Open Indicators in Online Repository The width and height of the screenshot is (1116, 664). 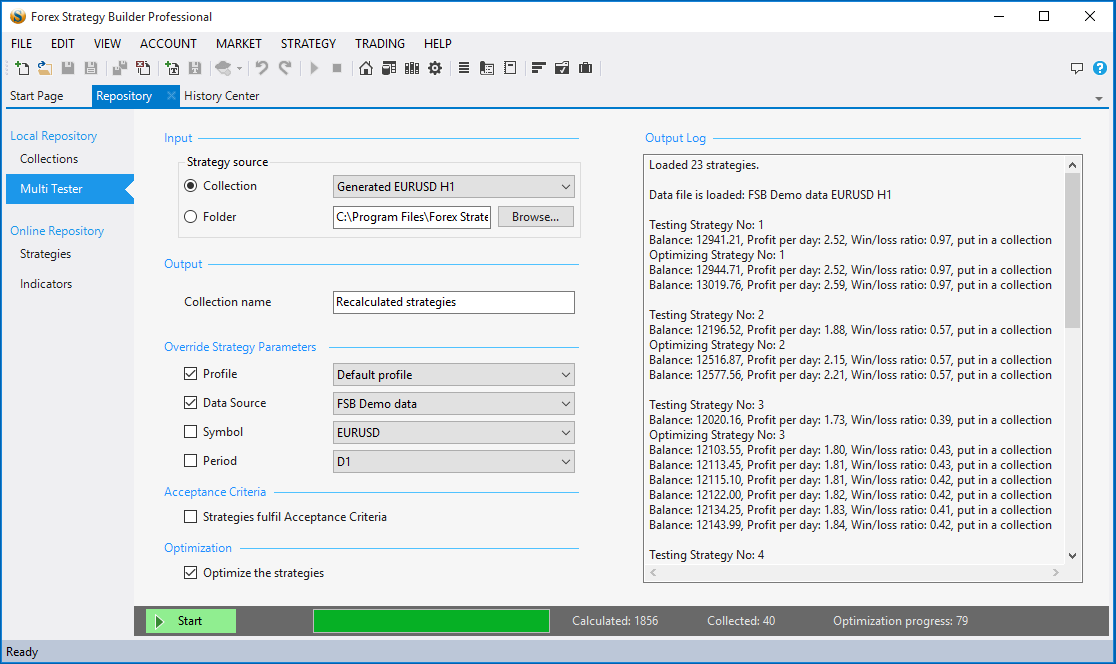tap(46, 284)
